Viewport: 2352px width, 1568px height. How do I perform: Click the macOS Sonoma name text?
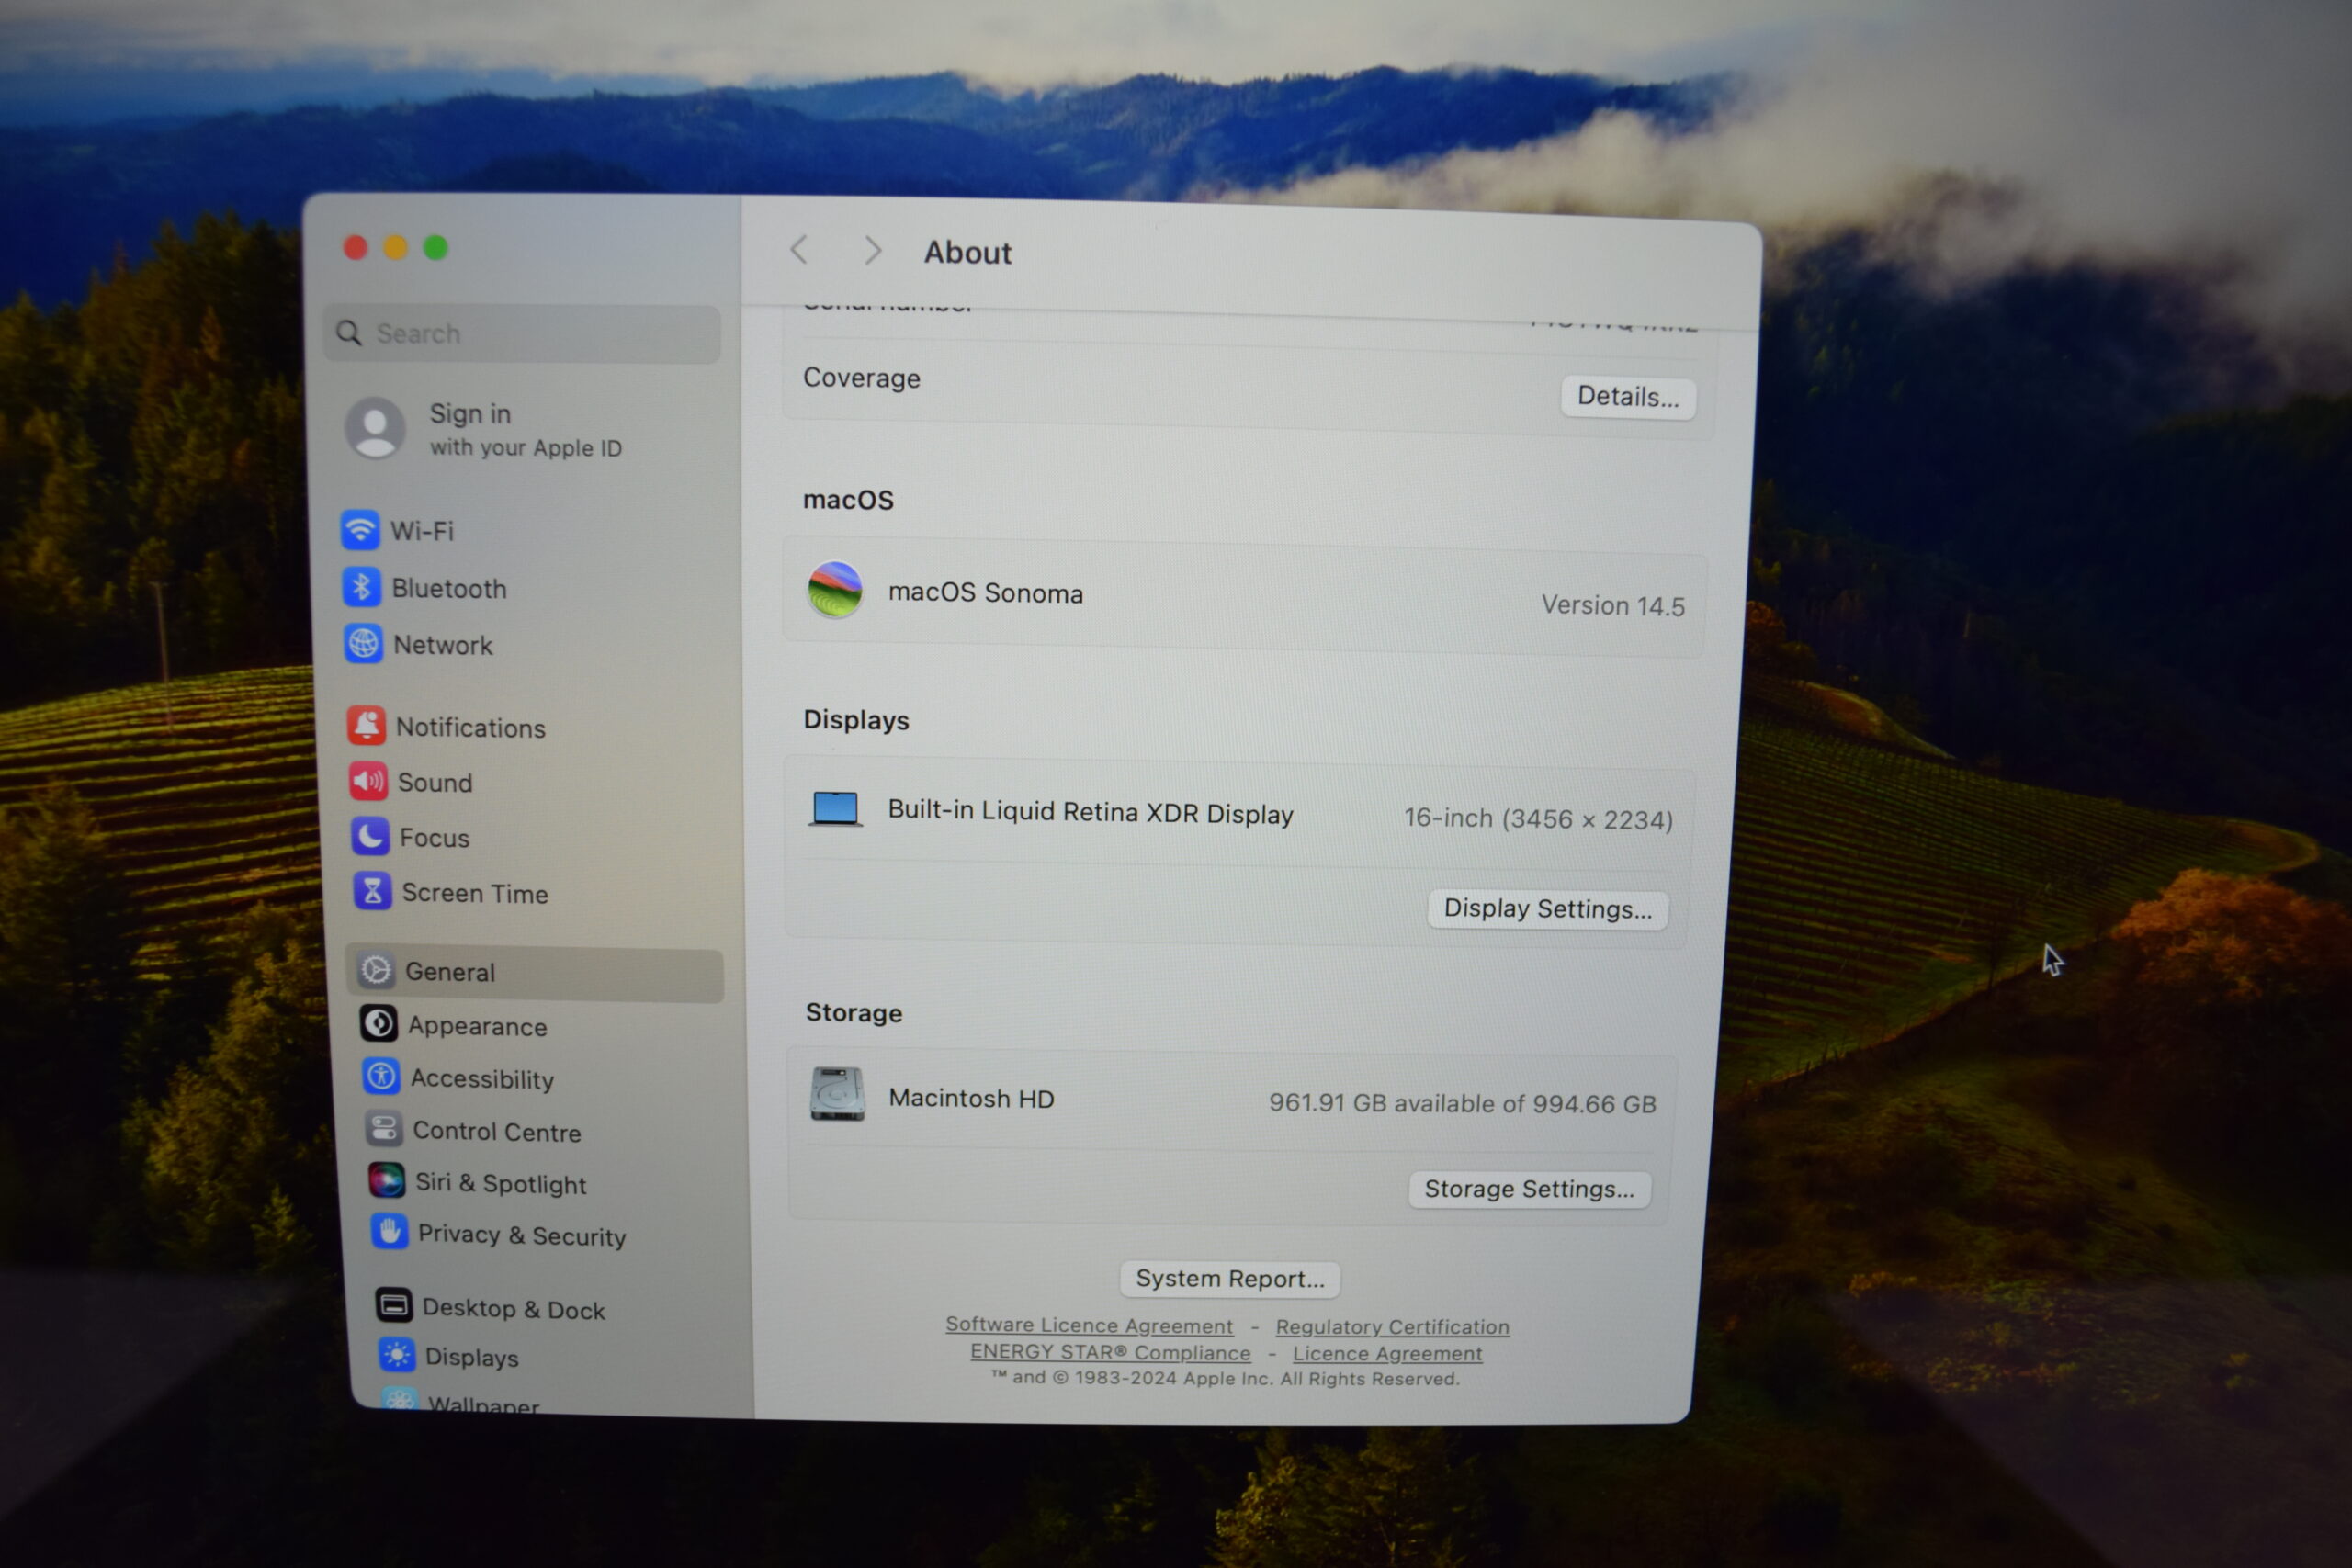(985, 592)
